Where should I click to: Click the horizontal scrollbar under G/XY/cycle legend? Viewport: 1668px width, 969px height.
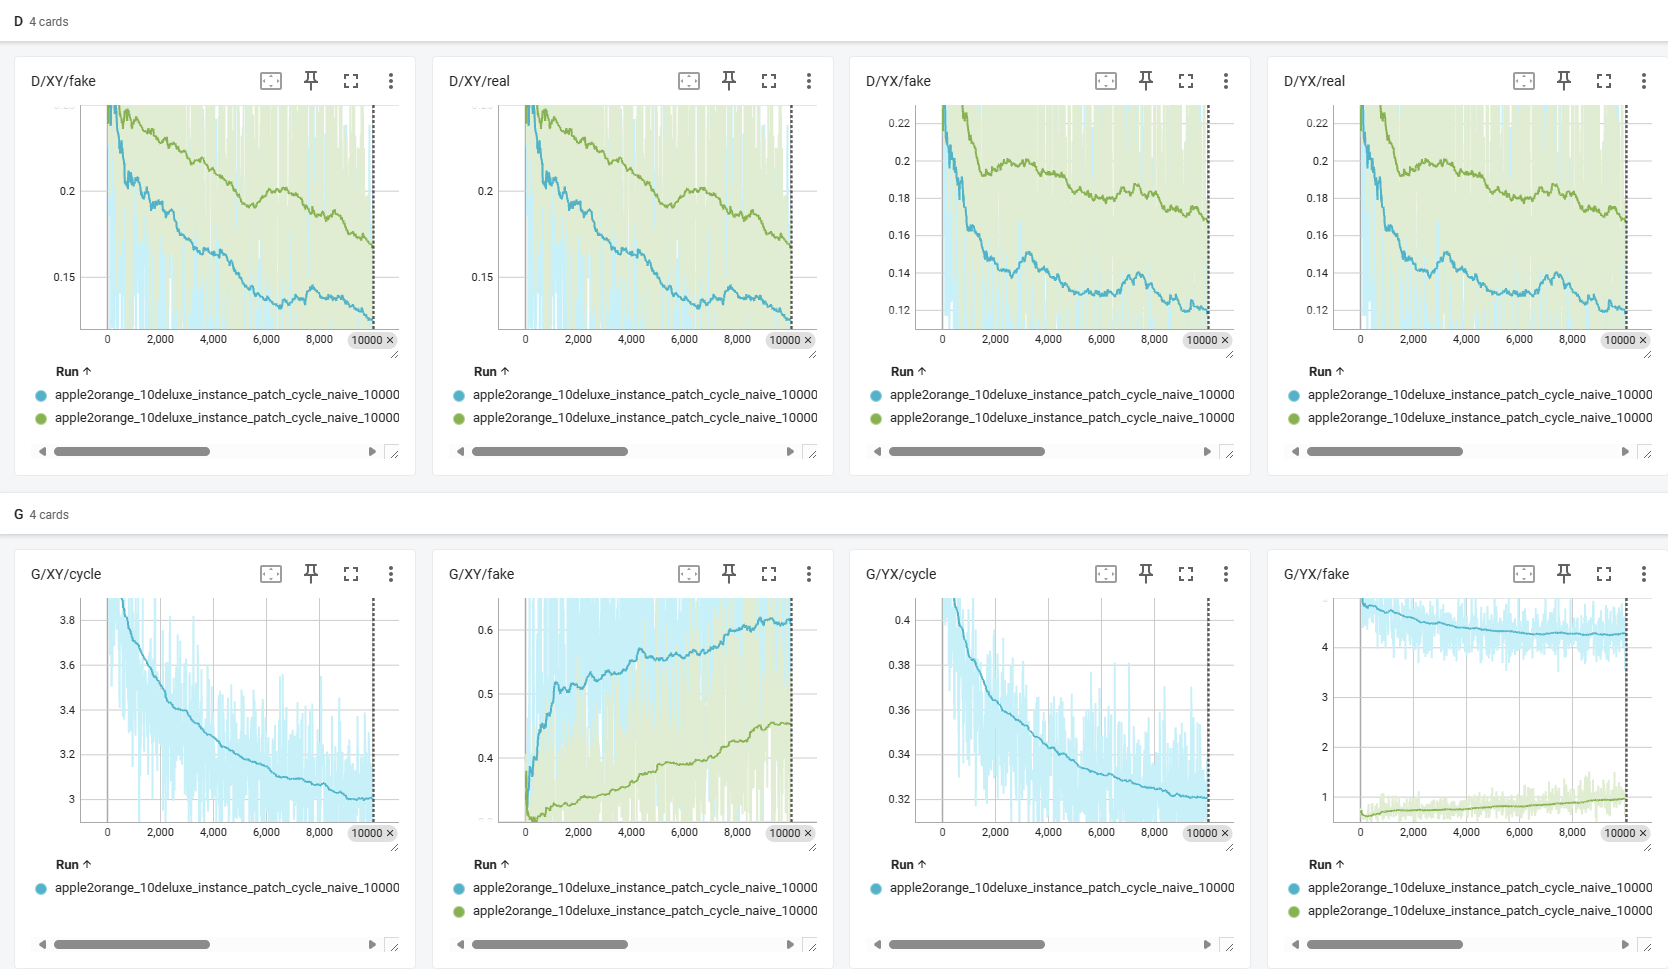coord(132,945)
